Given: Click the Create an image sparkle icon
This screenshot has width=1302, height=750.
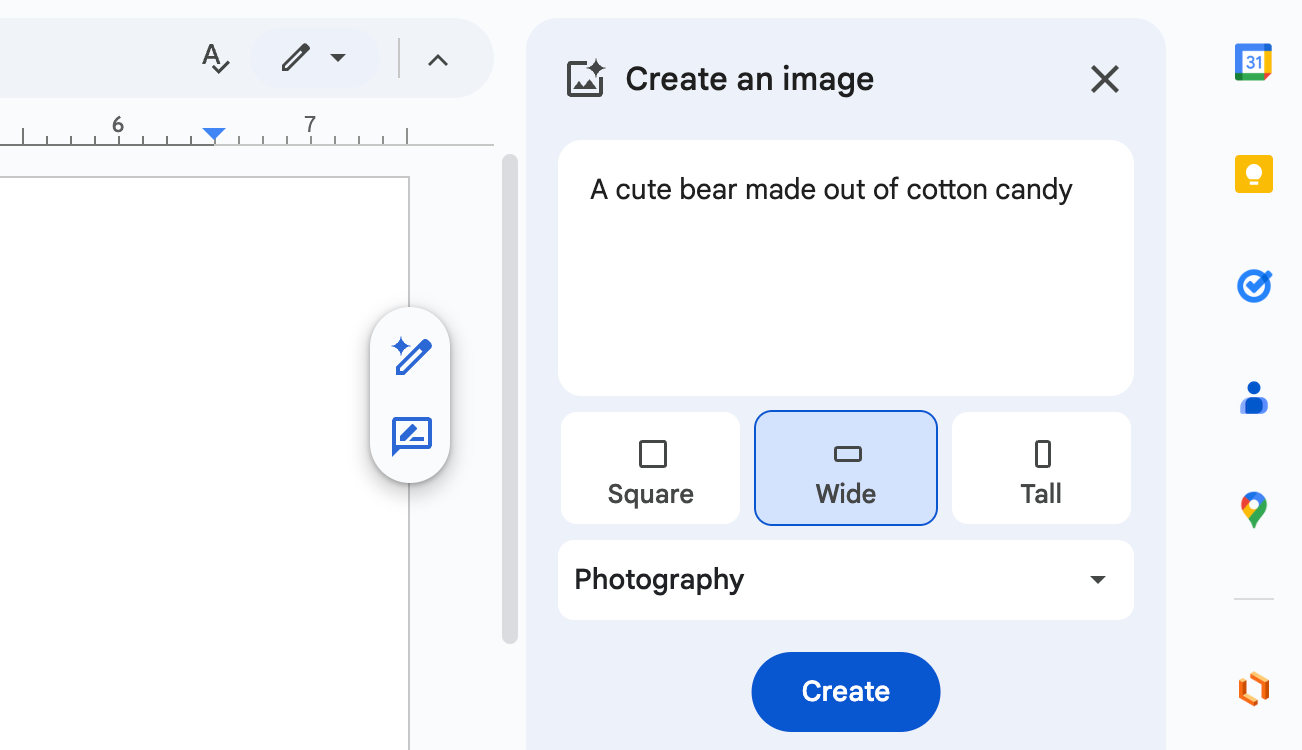Looking at the screenshot, I should pos(586,78).
